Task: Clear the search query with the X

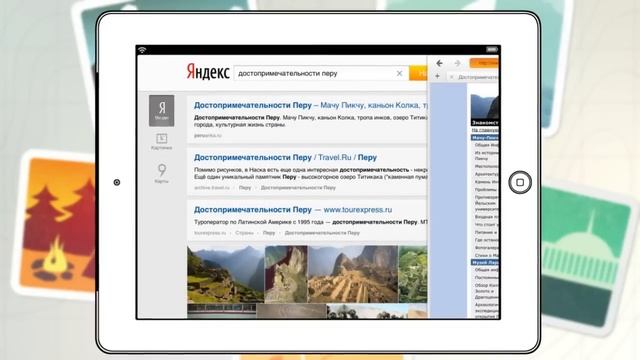Action: (x=399, y=73)
